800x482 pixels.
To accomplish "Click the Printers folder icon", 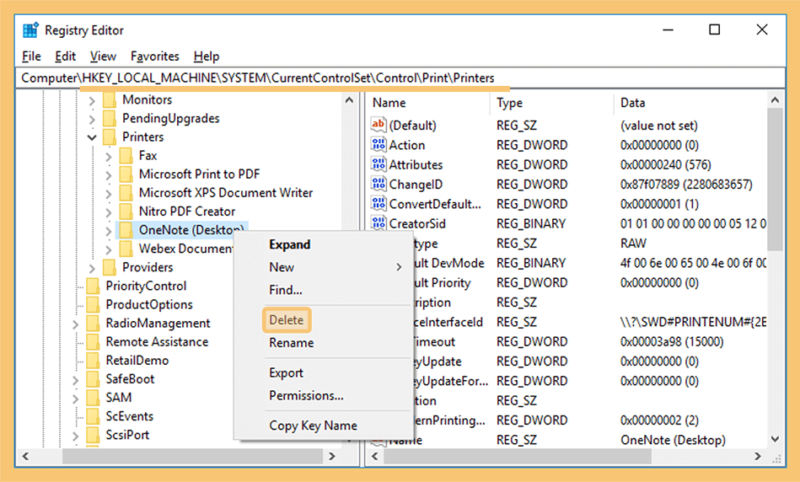I will (x=109, y=137).
